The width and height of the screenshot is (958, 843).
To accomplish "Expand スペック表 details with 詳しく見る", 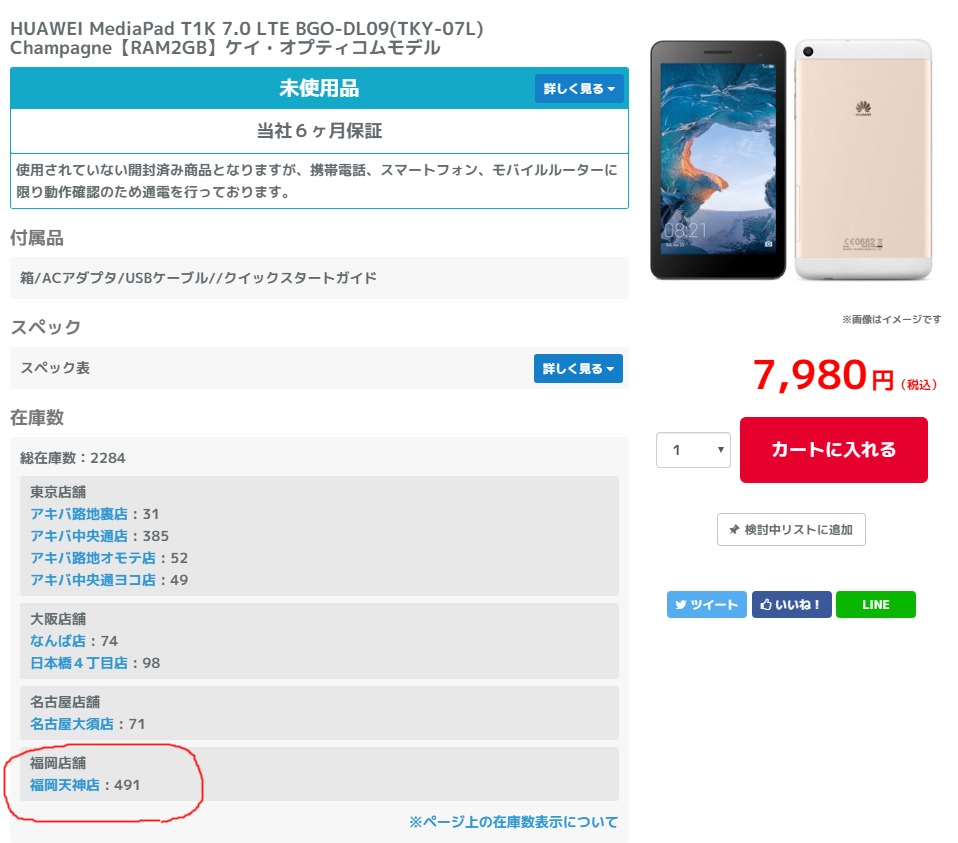I will pos(578,368).
